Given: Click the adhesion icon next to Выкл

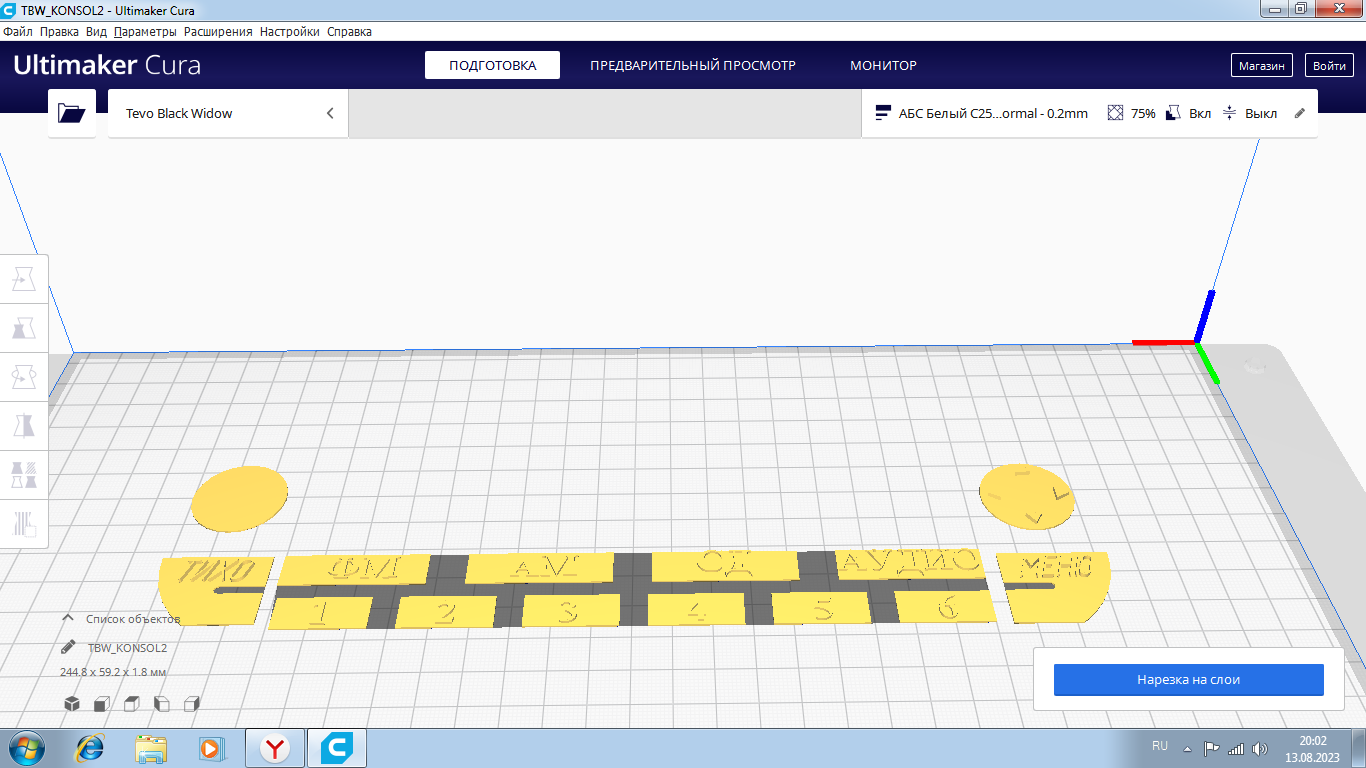Looking at the screenshot, I should point(1230,113).
